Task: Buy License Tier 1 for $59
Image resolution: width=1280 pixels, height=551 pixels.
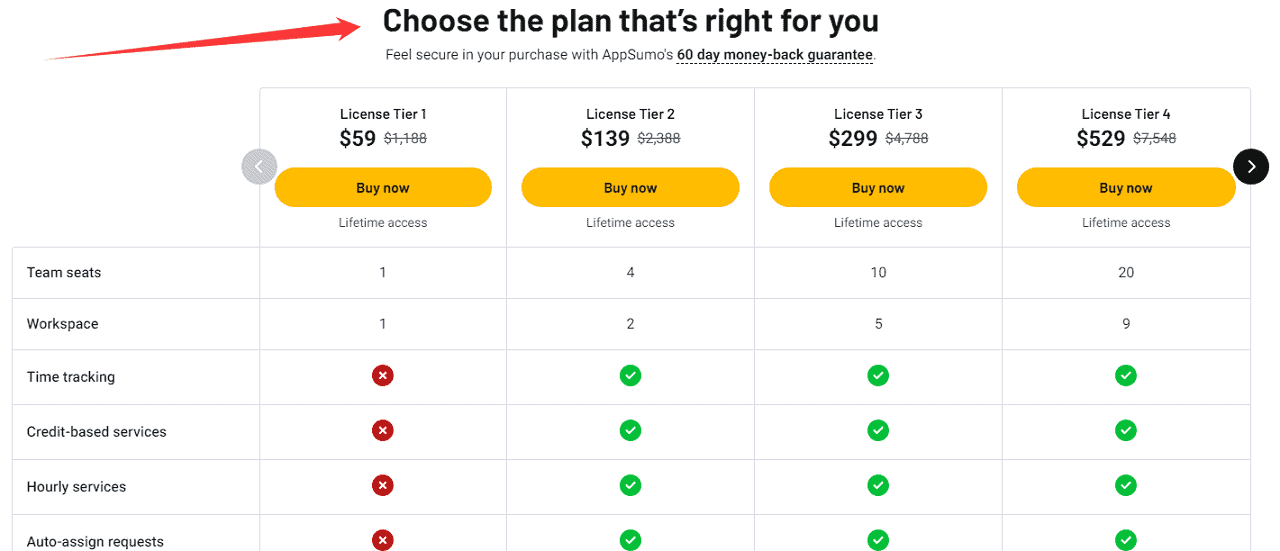Action: [383, 188]
